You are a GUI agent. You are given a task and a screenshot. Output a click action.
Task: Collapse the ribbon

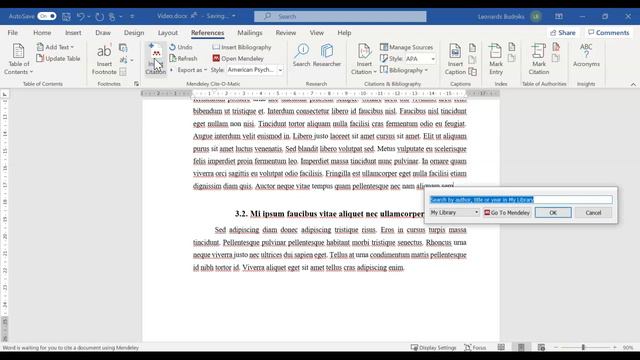[633, 84]
